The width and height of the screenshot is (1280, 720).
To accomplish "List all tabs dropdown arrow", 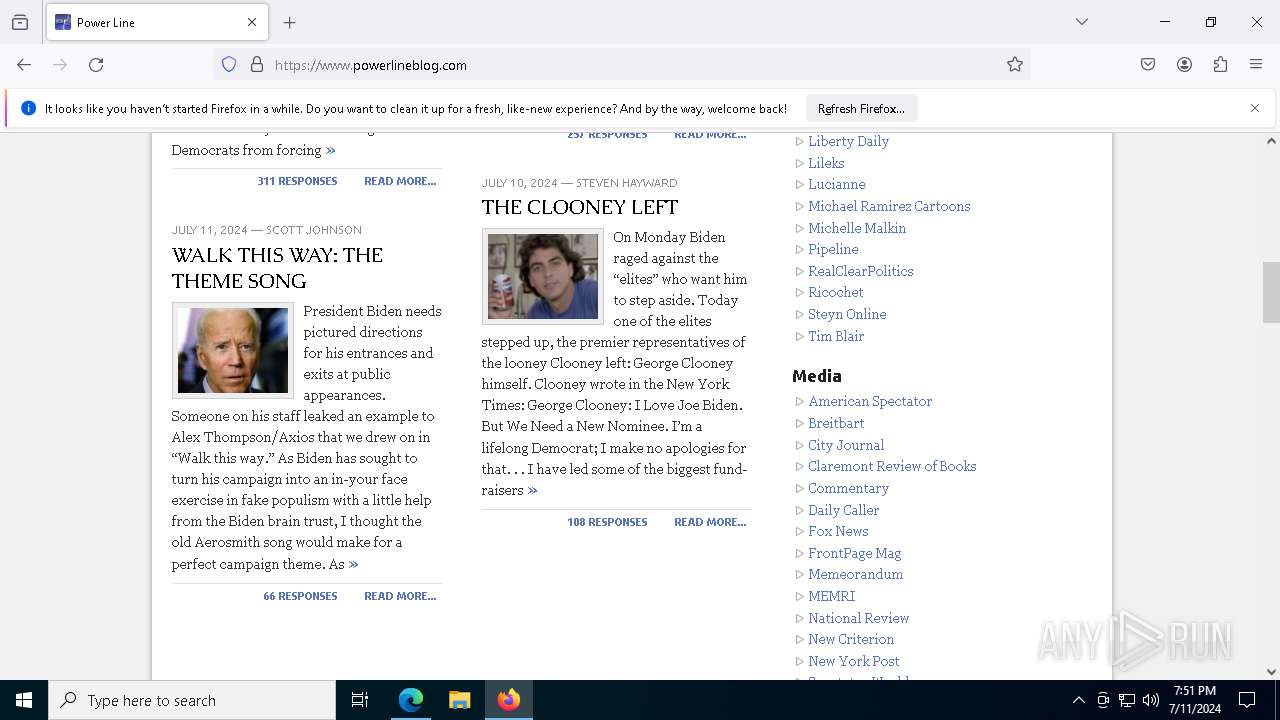I will tap(1082, 22).
